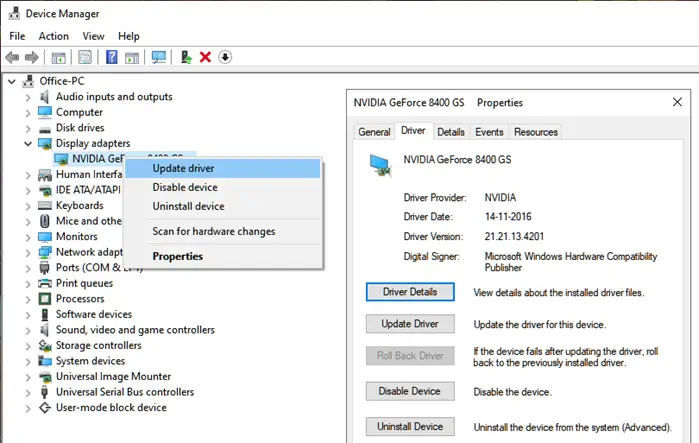Click the NVIDIA display adapter icon in Properties
This screenshot has height=443, width=699.
380,165
